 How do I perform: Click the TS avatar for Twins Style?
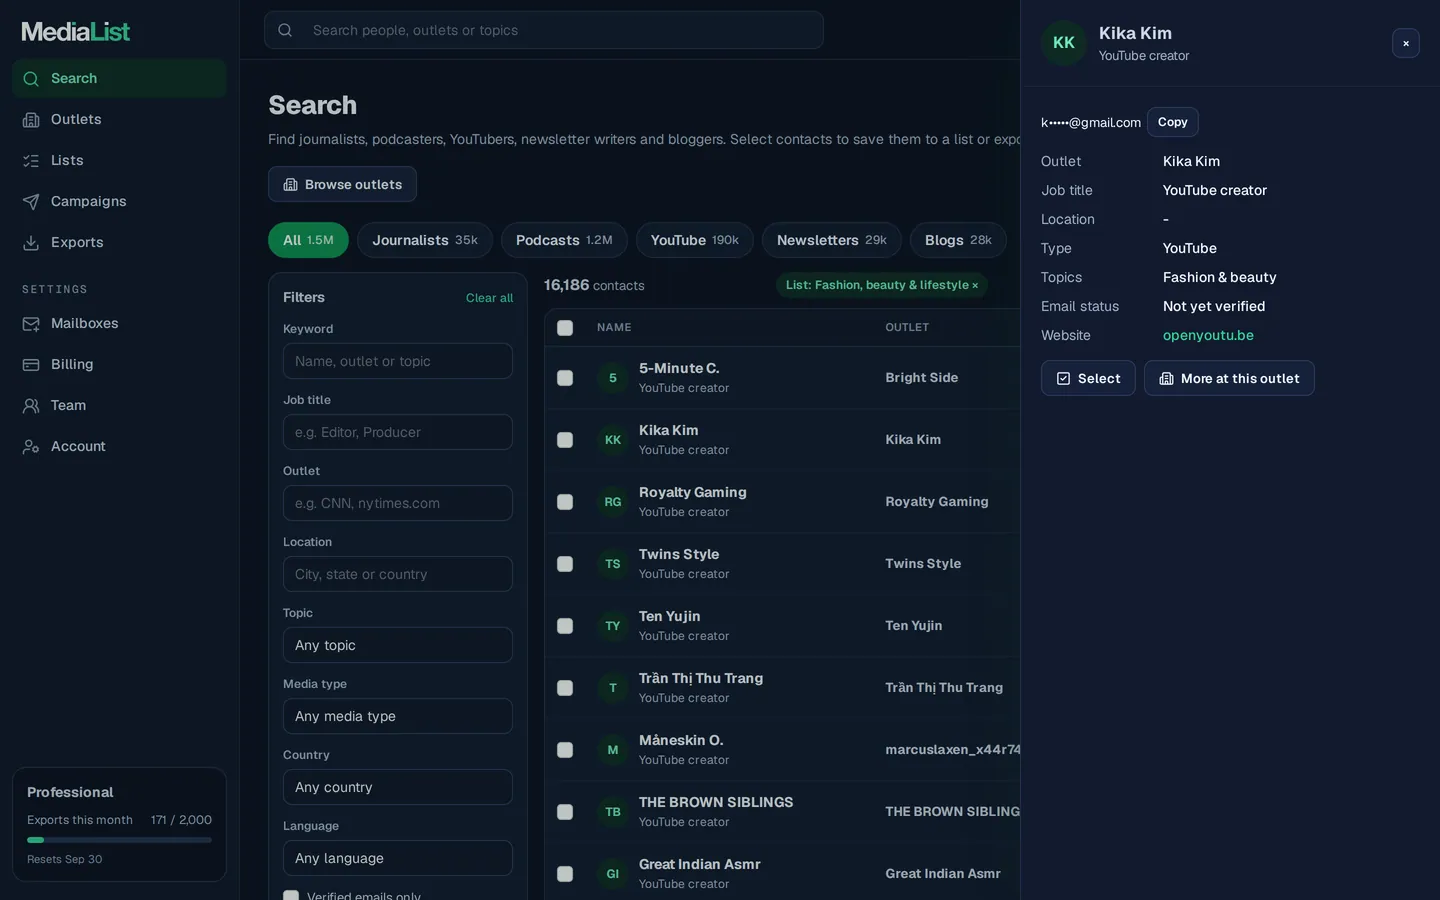coord(613,564)
